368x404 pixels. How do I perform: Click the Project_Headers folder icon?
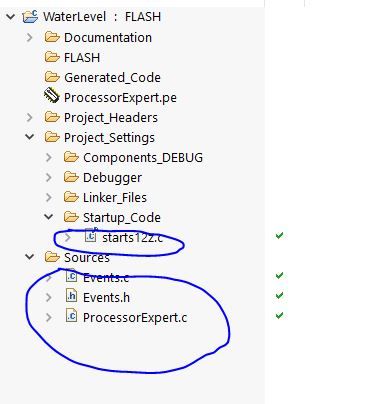click(52, 117)
